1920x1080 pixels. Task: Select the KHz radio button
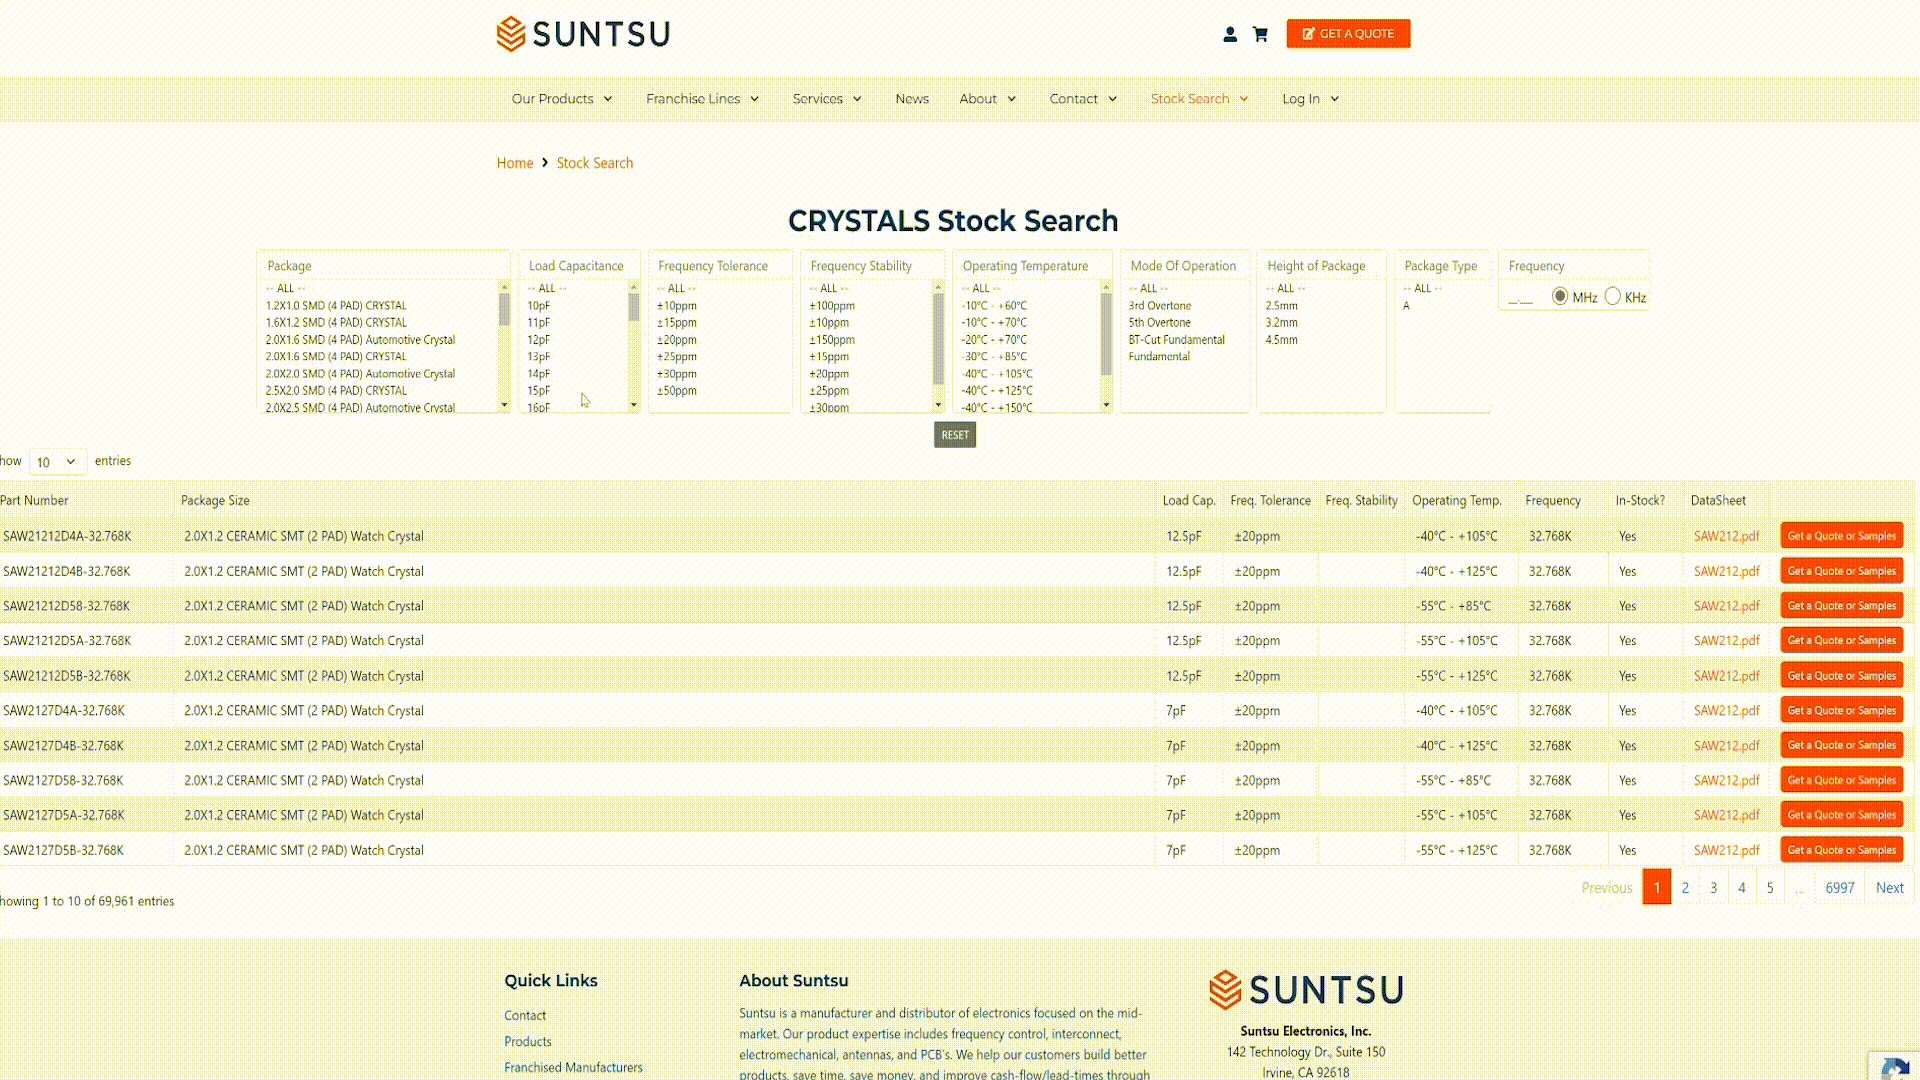pos(1613,296)
